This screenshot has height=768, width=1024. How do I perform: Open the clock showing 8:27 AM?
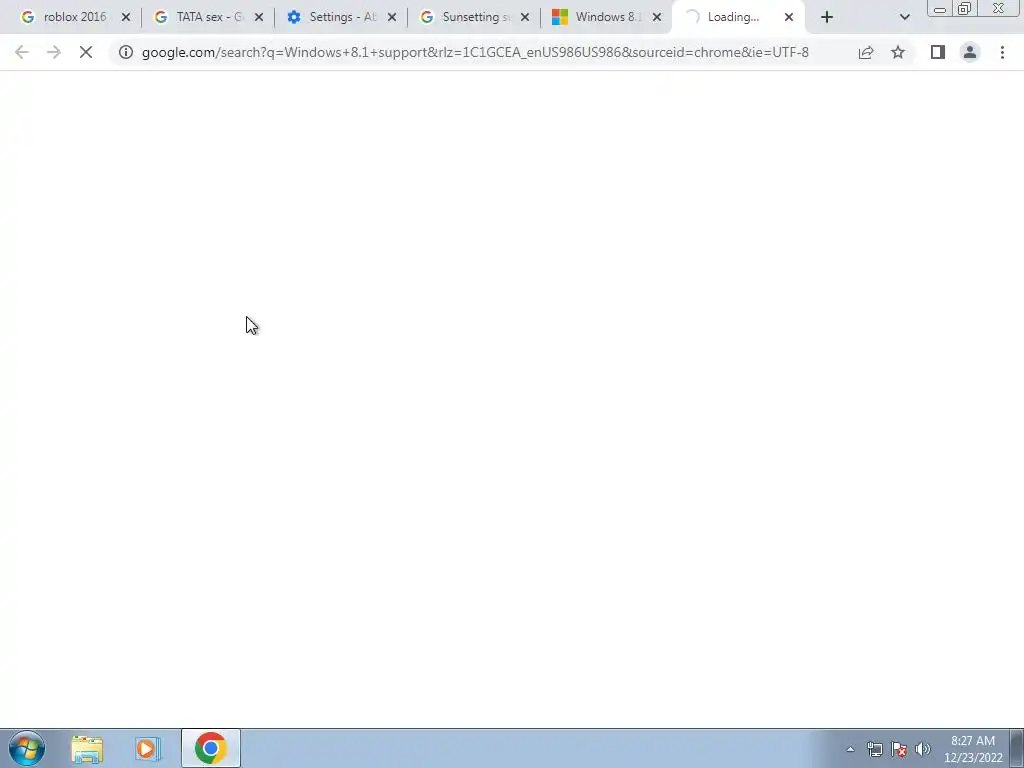[973, 749]
